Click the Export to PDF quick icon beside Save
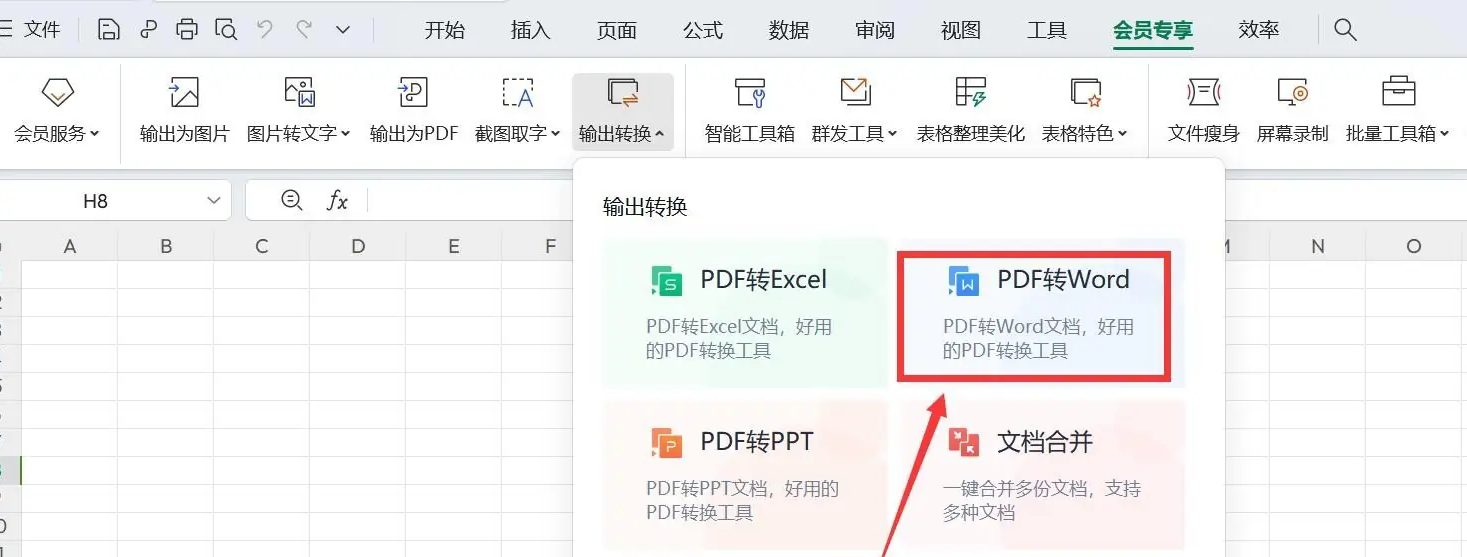The width and height of the screenshot is (1467, 557). coord(148,29)
